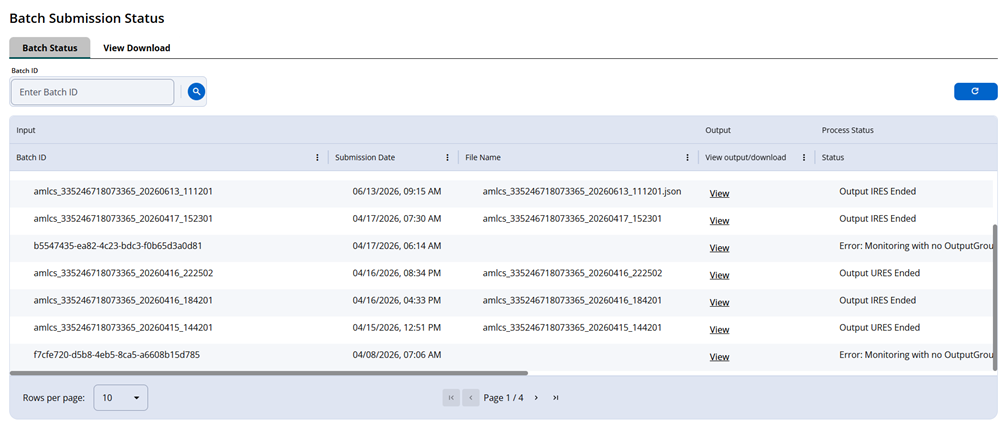
Task: Click the Page 1 / 4 indicator
Action: pos(503,397)
